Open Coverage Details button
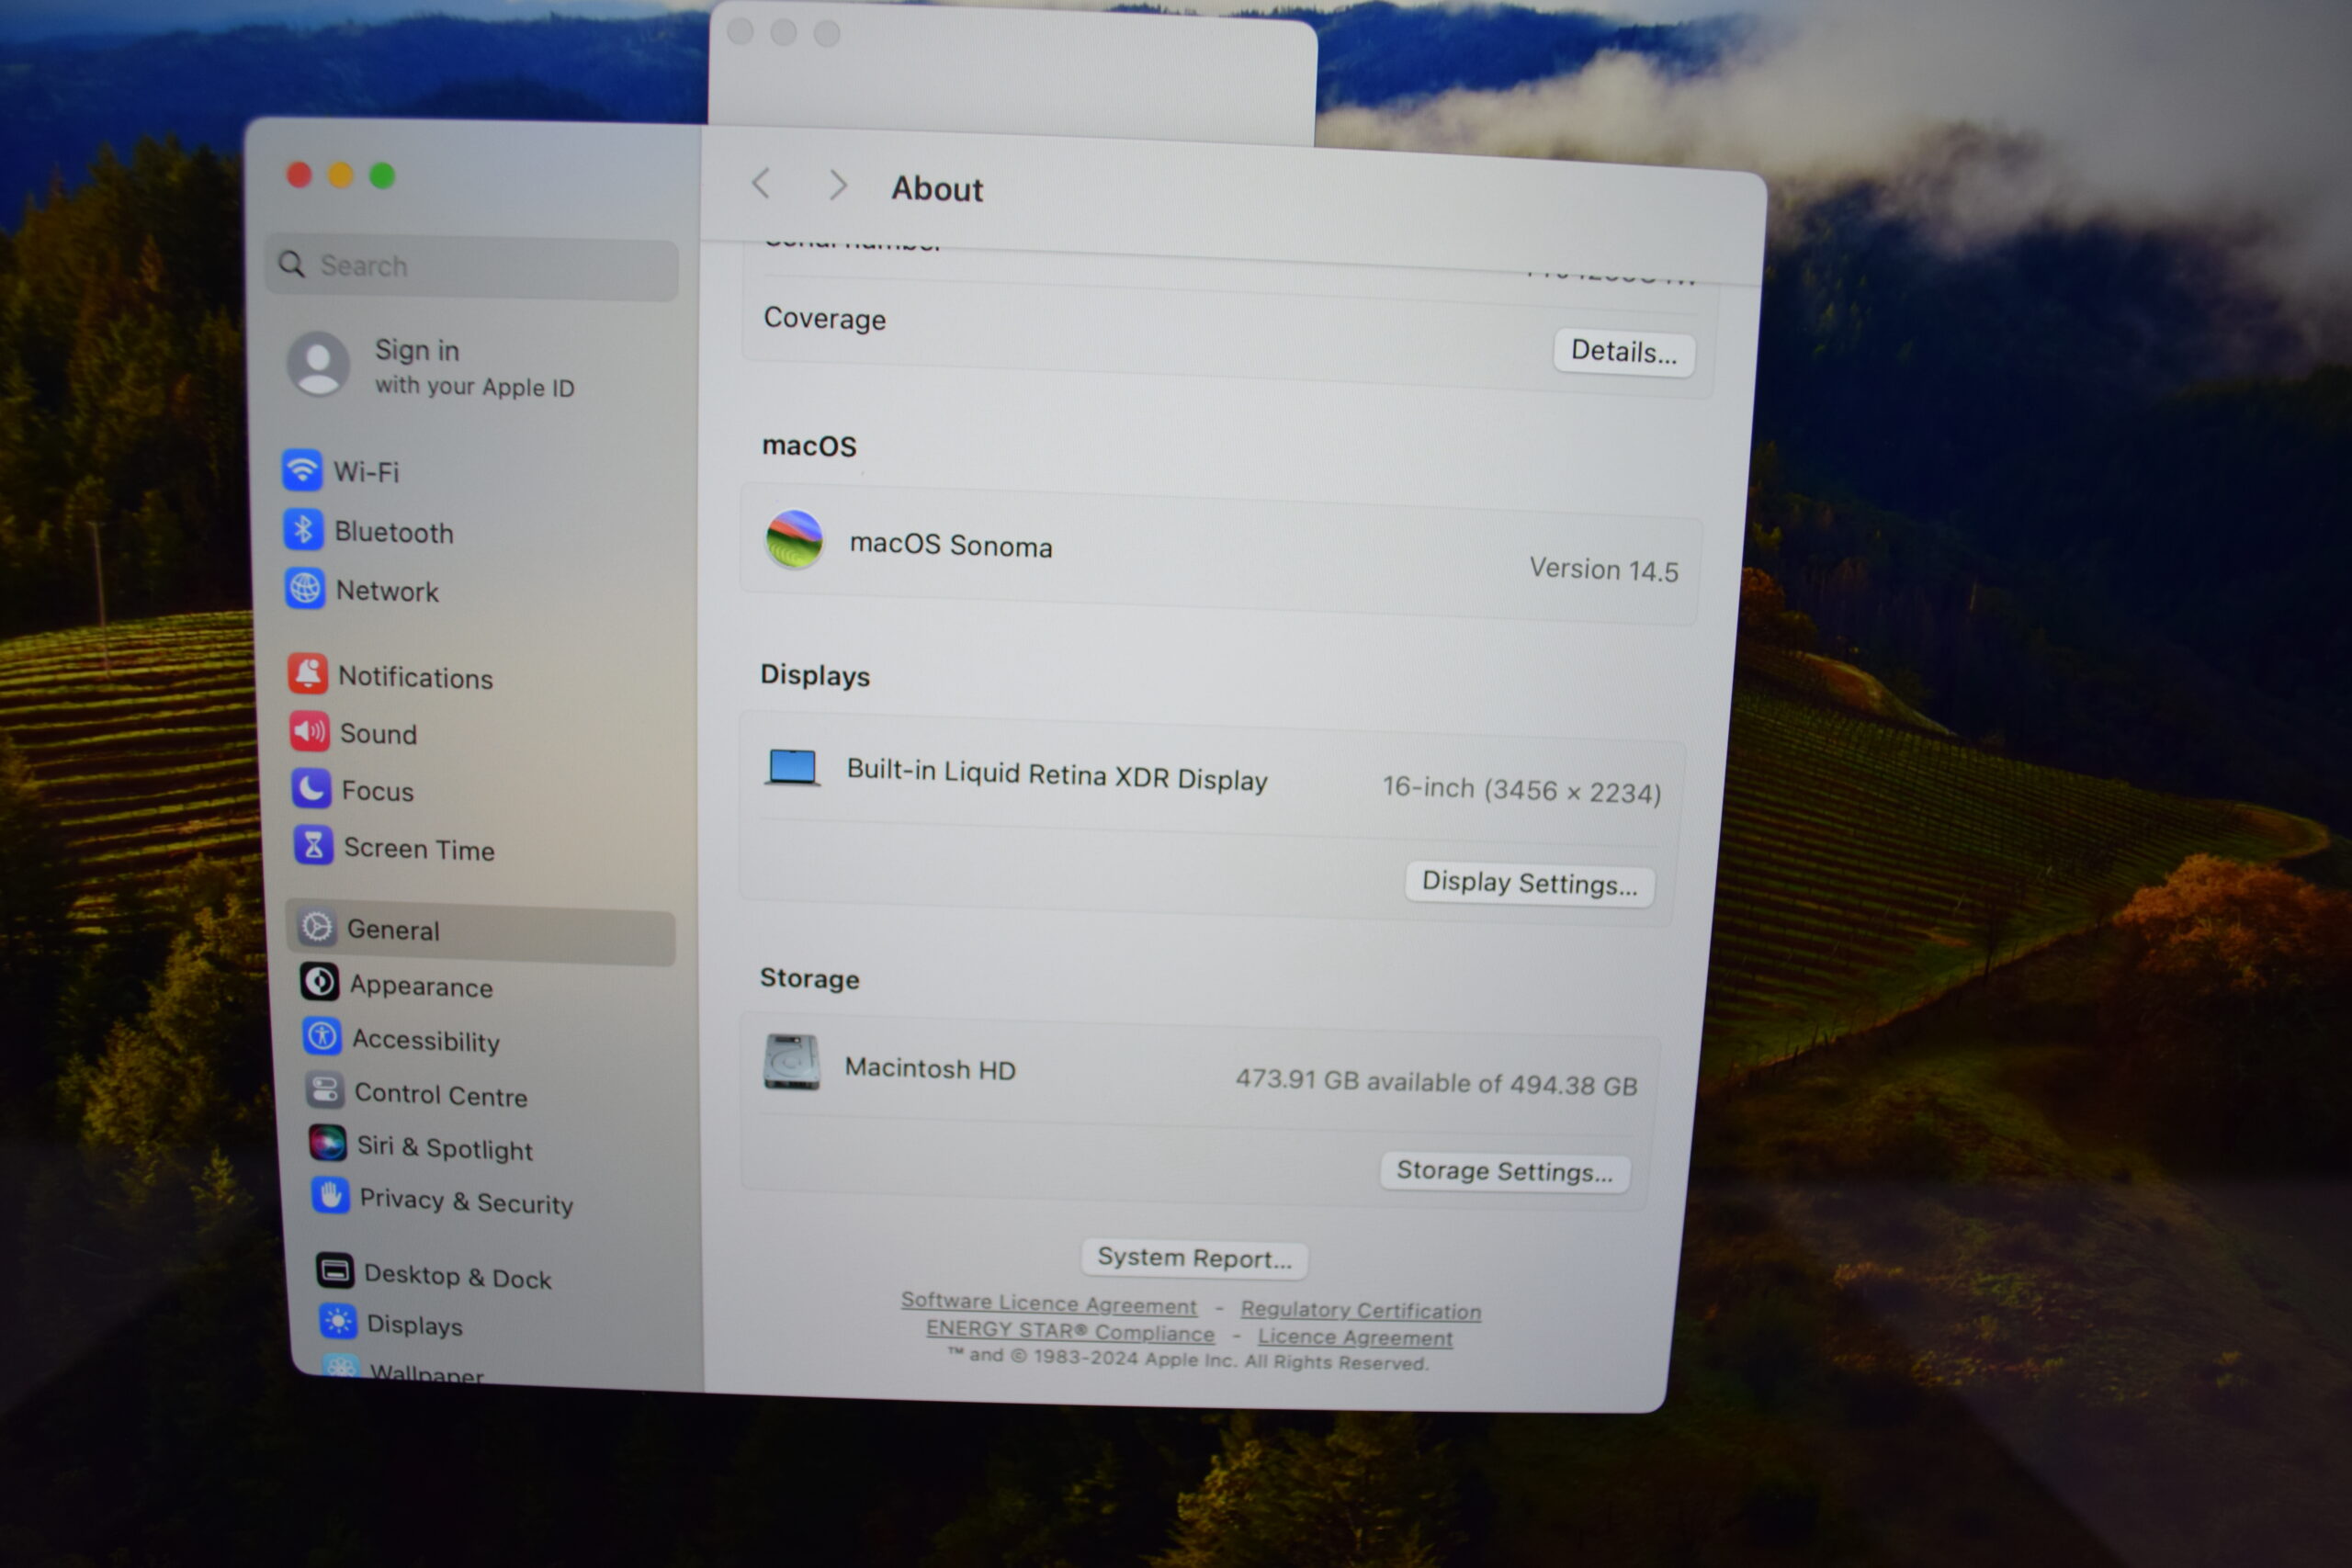The height and width of the screenshot is (1568, 2352). (1624, 352)
